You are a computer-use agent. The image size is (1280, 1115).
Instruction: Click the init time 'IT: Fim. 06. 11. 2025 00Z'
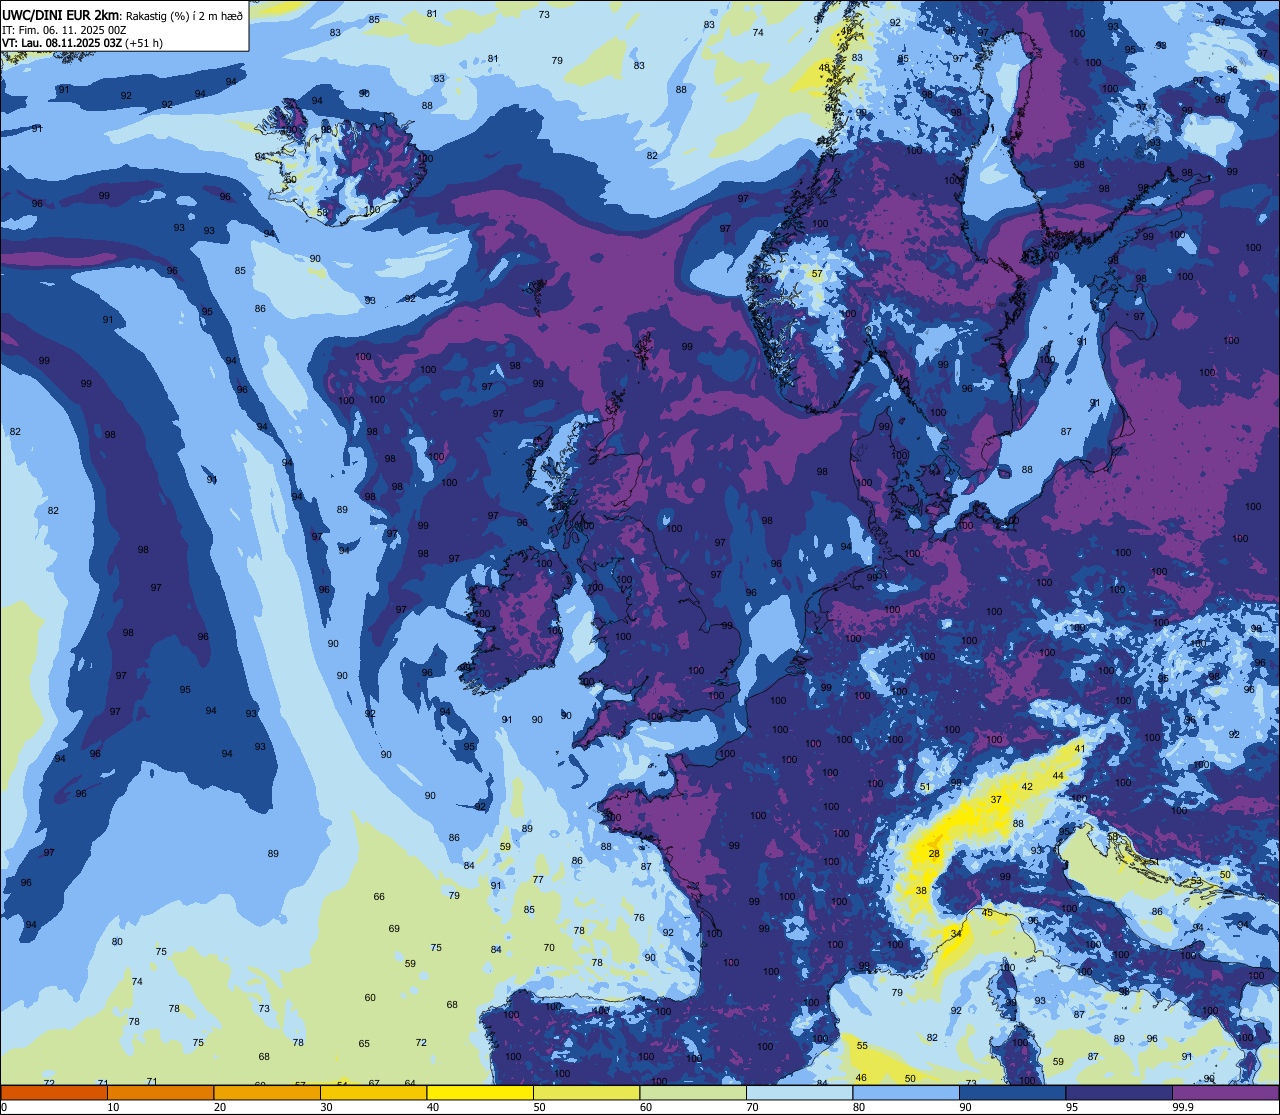tap(64, 30)
